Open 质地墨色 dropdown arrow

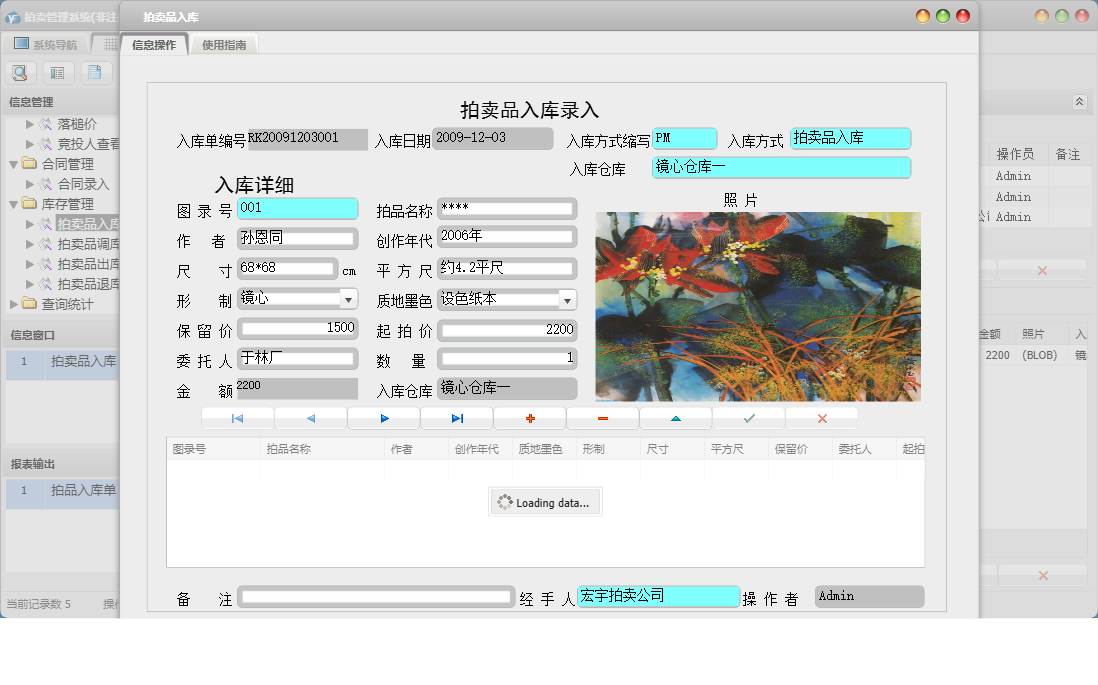click(x=567, y=299)
